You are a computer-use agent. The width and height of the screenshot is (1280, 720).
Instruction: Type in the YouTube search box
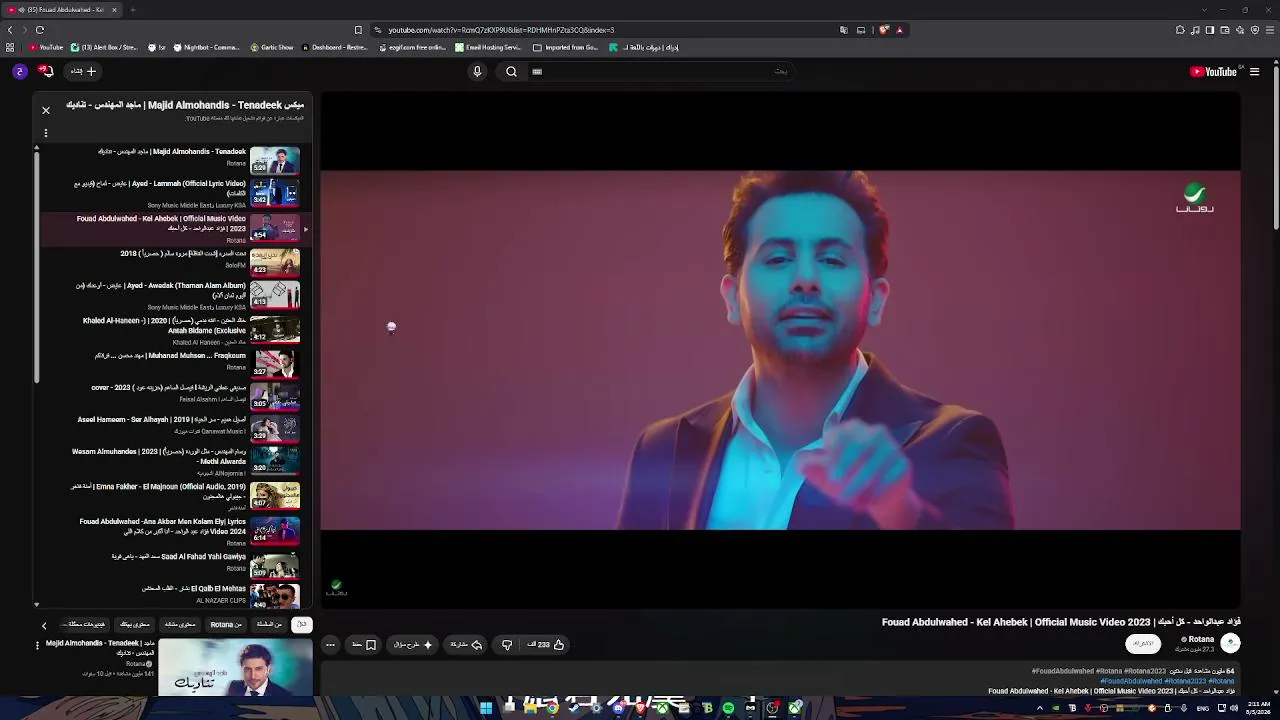(662, 71)
